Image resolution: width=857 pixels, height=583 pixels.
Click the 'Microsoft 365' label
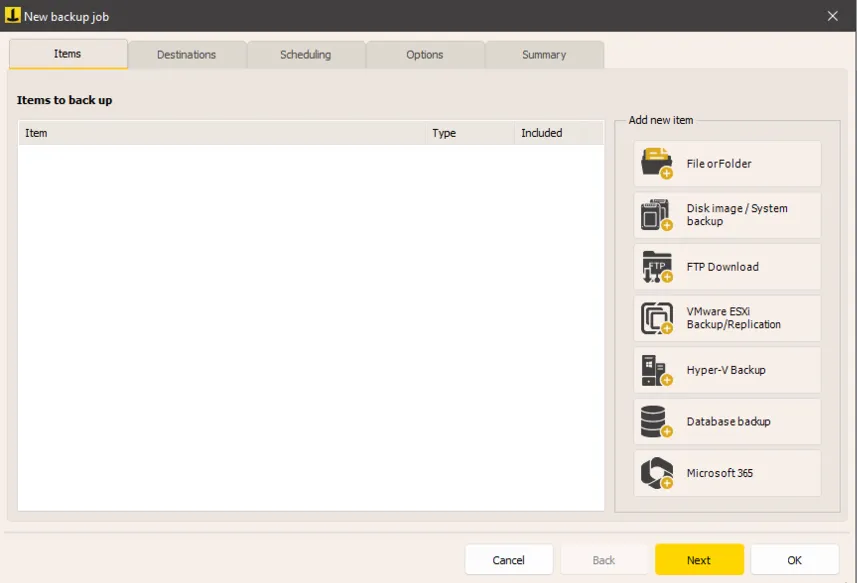719,473
